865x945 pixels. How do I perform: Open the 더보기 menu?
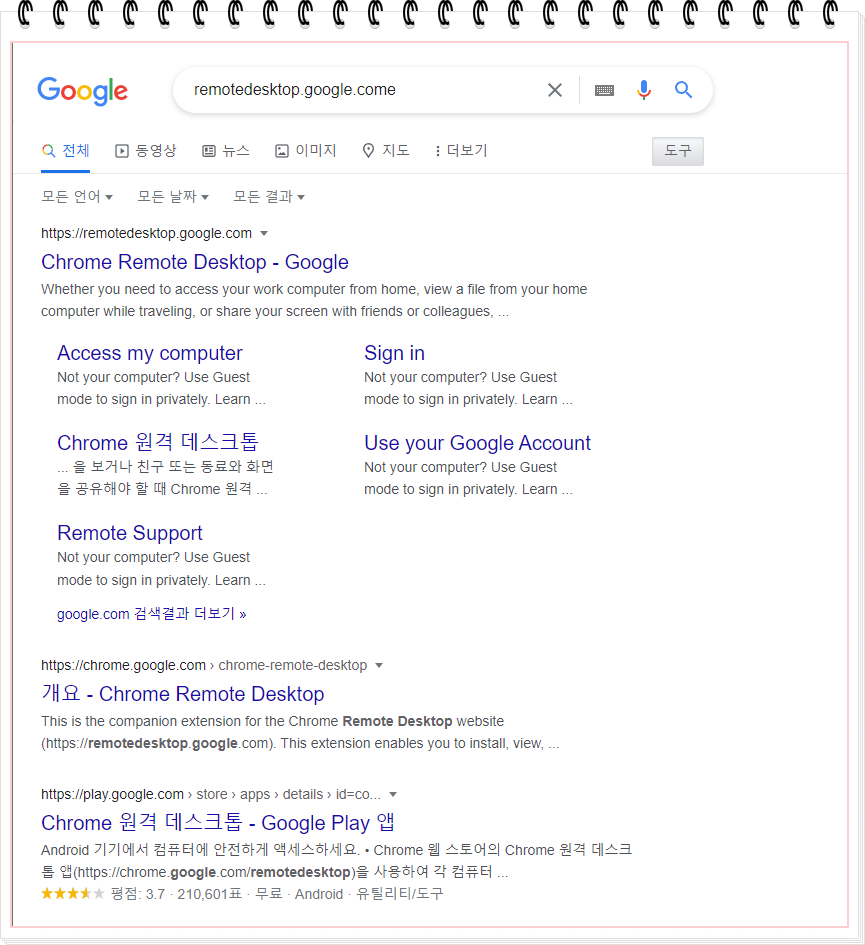tap(462, 151)
